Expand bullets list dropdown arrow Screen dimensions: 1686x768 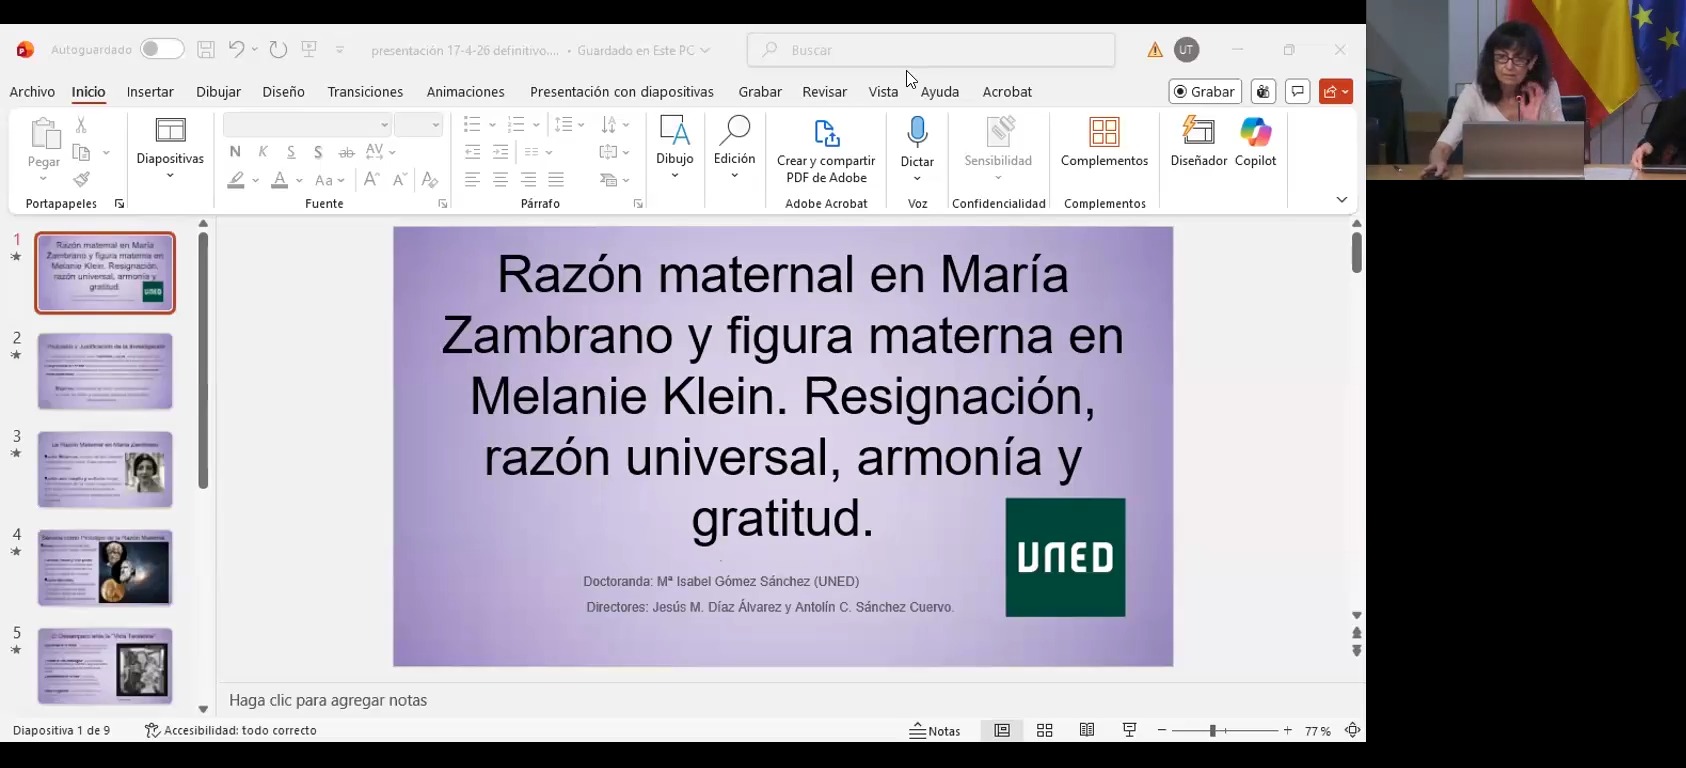click(492, 125)
